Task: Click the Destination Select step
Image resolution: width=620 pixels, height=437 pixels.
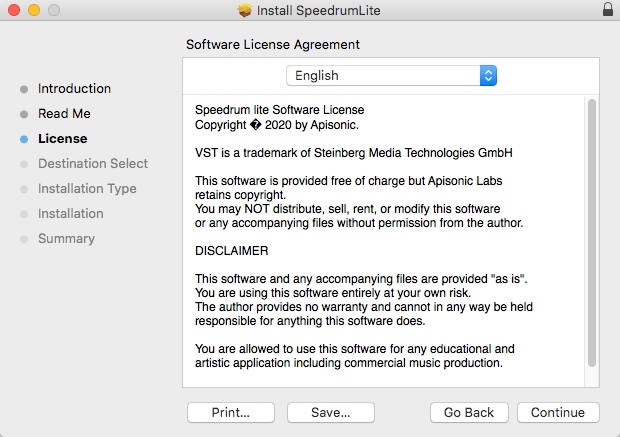Action: click(92, 163)
